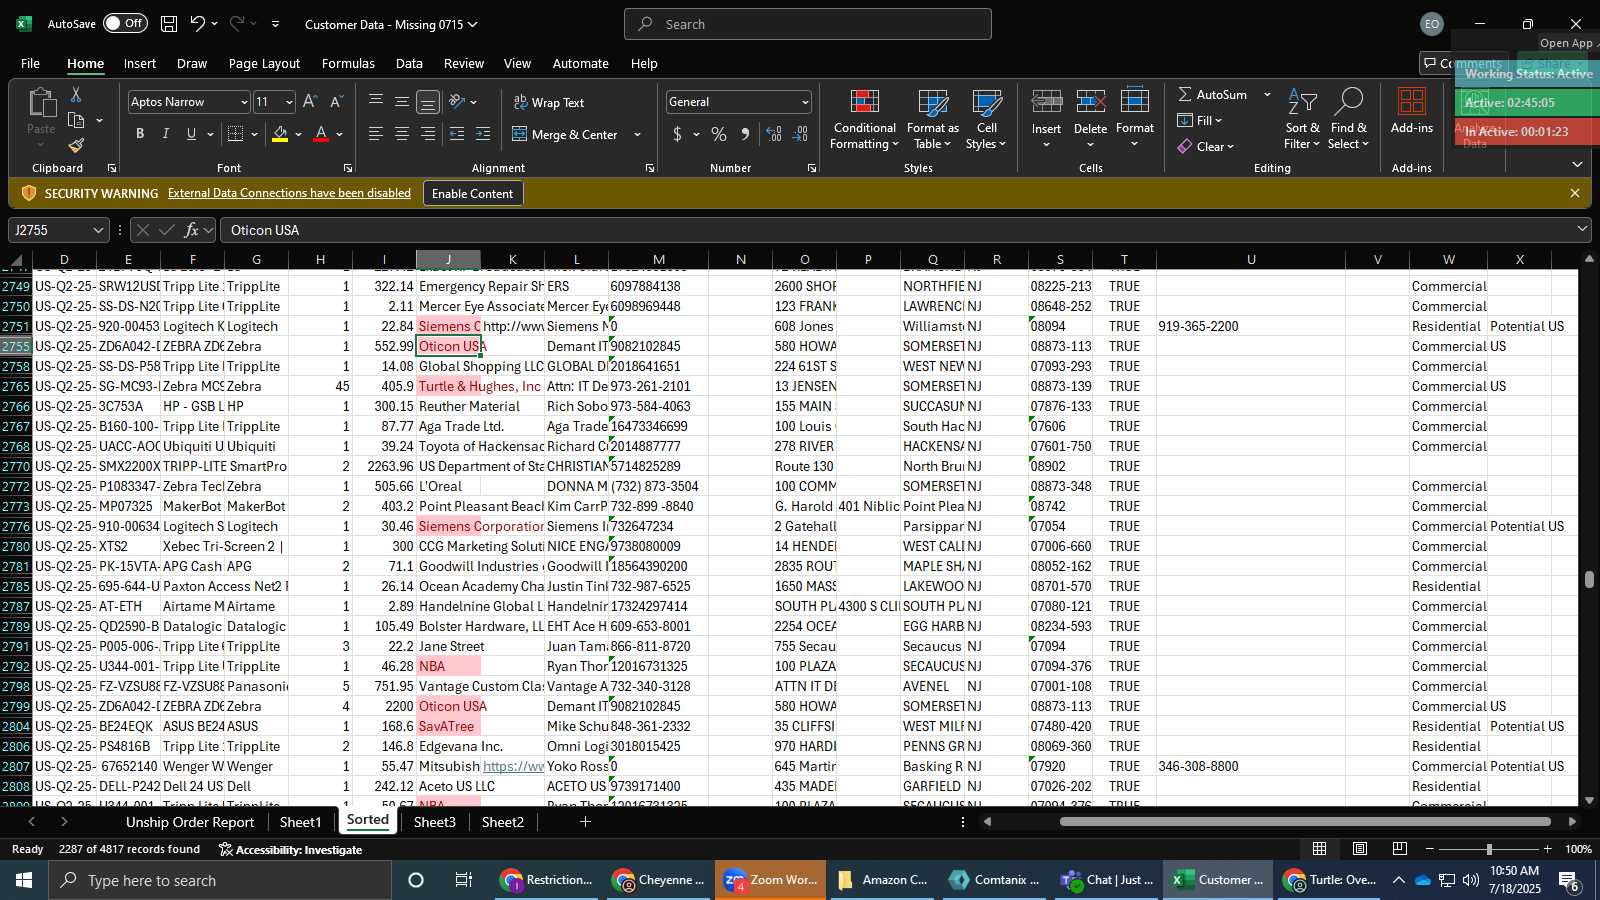The width and height of the screenshot is (1600, 900).
Task: Click the Decrease Indent icon
Action: click(x=457, y=134)
